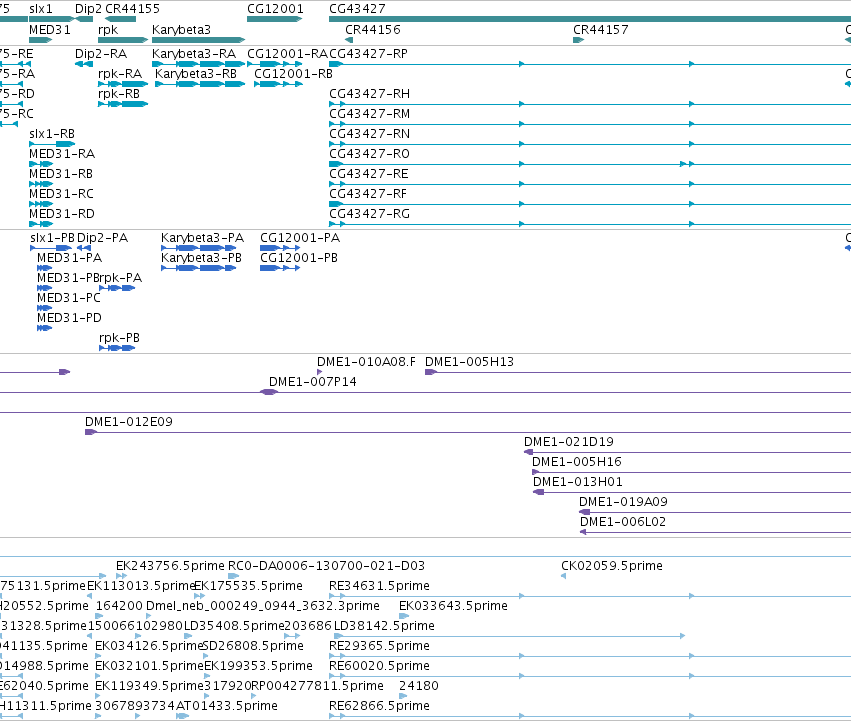Click the Karybeta3 gene label

tap(181, 30)
